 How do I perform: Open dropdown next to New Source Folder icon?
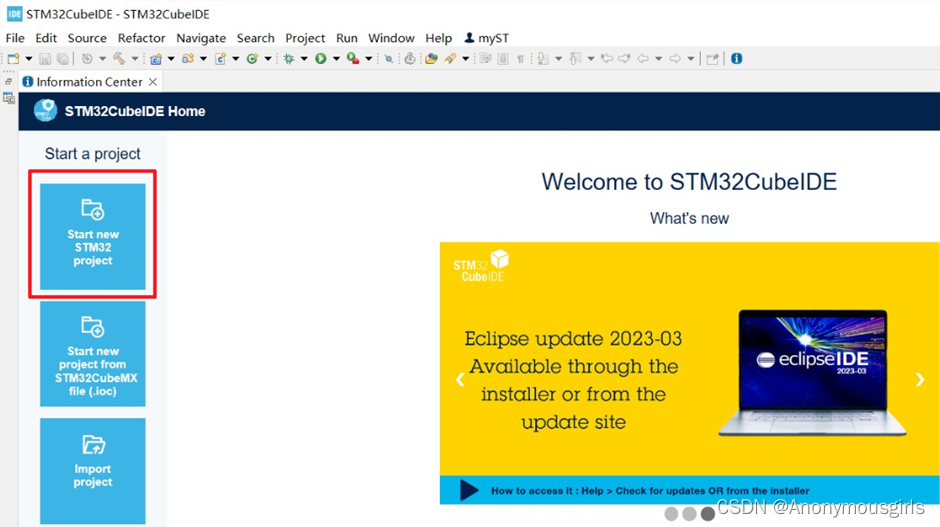tap(203, 59)
